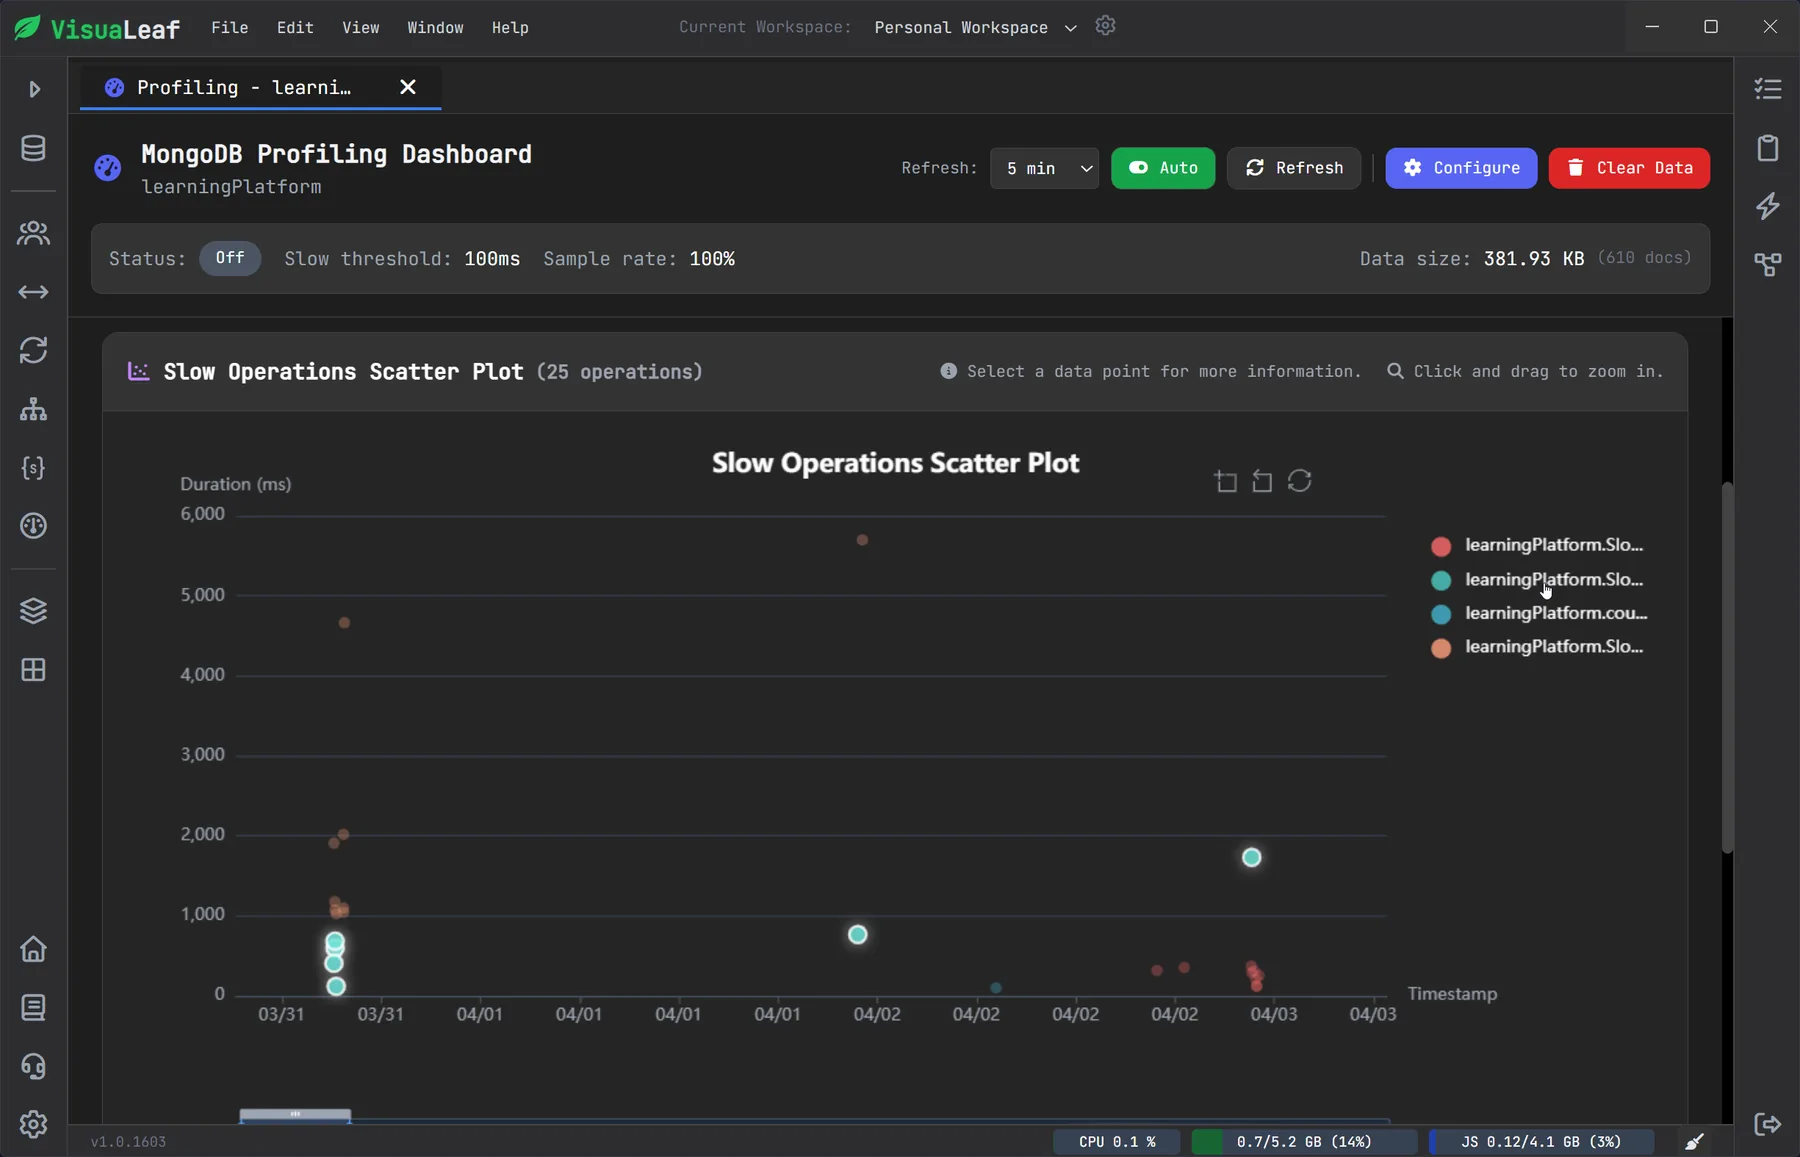Open the diagram nodes icon in right sidebar
Image resolution: width=1800 pixels, height=1157 pixels.
tap(1768, 264)
